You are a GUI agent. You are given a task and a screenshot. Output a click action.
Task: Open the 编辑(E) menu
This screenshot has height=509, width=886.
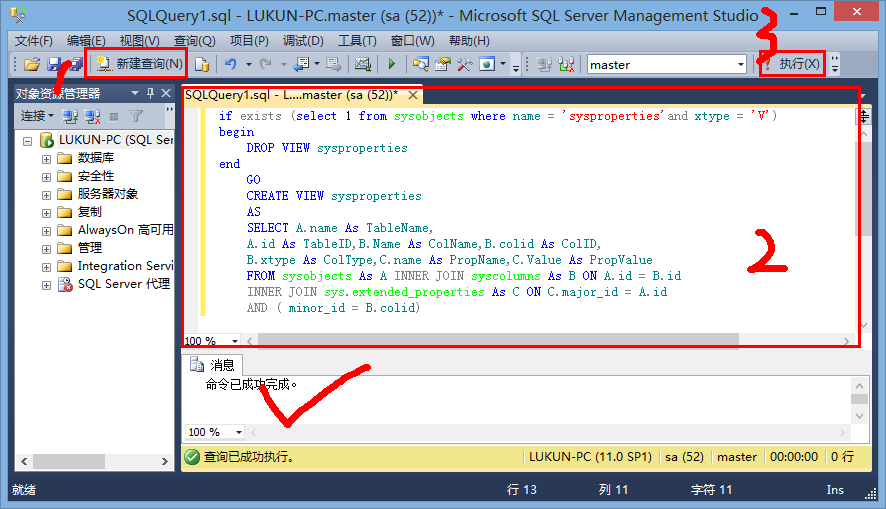86,41
